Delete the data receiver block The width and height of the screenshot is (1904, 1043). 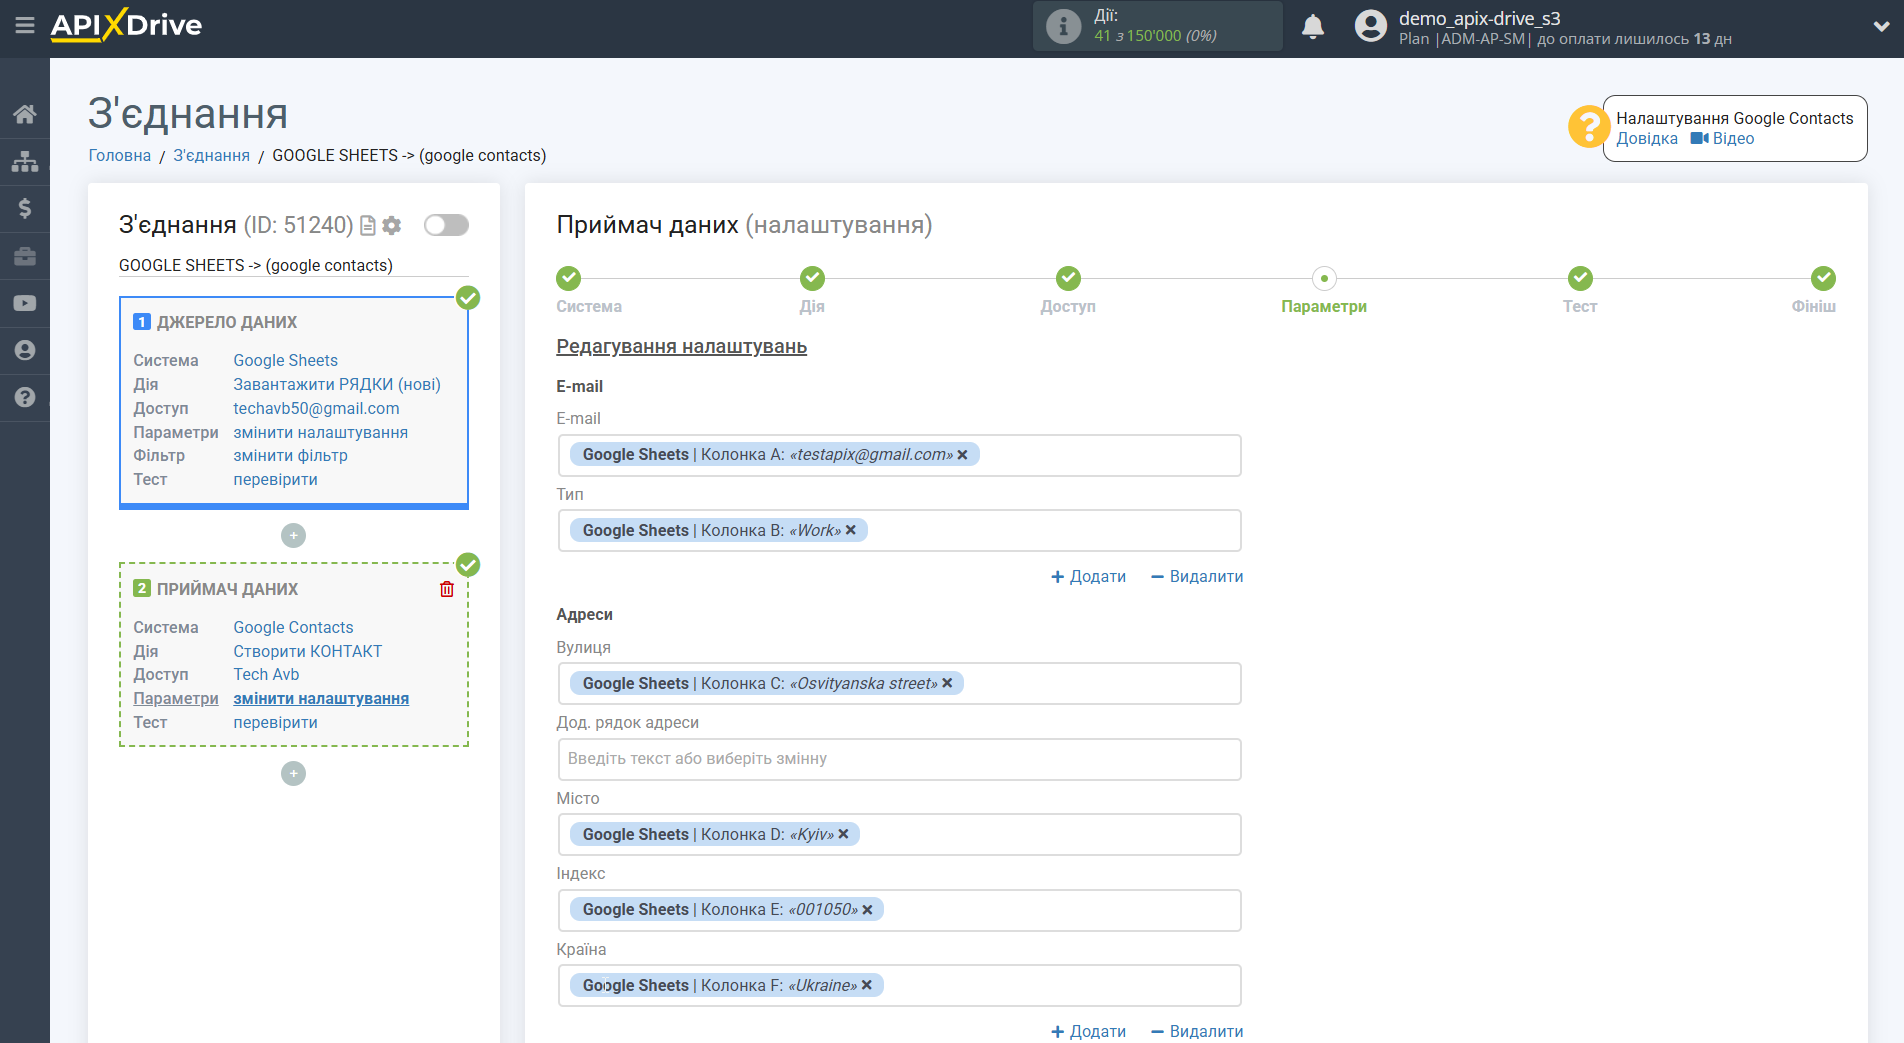click(447, 590)
